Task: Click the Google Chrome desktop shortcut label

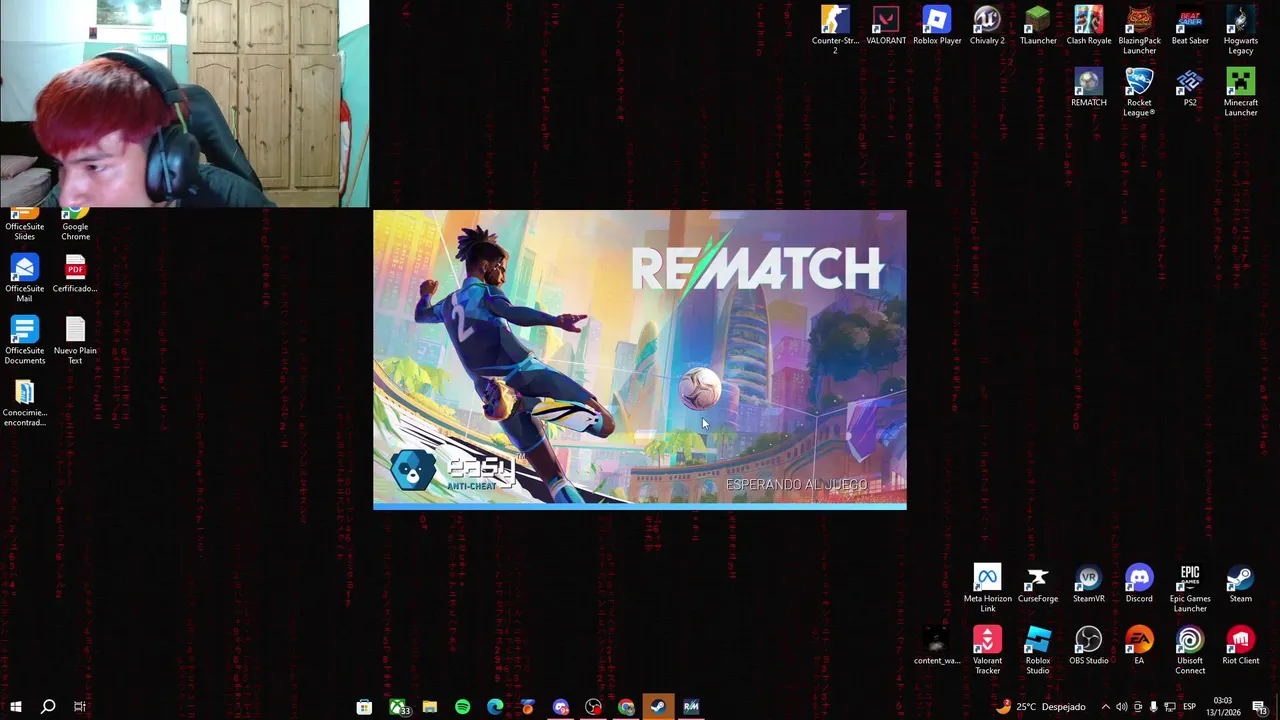Action: pyautogui.click(x=75, y=231)
